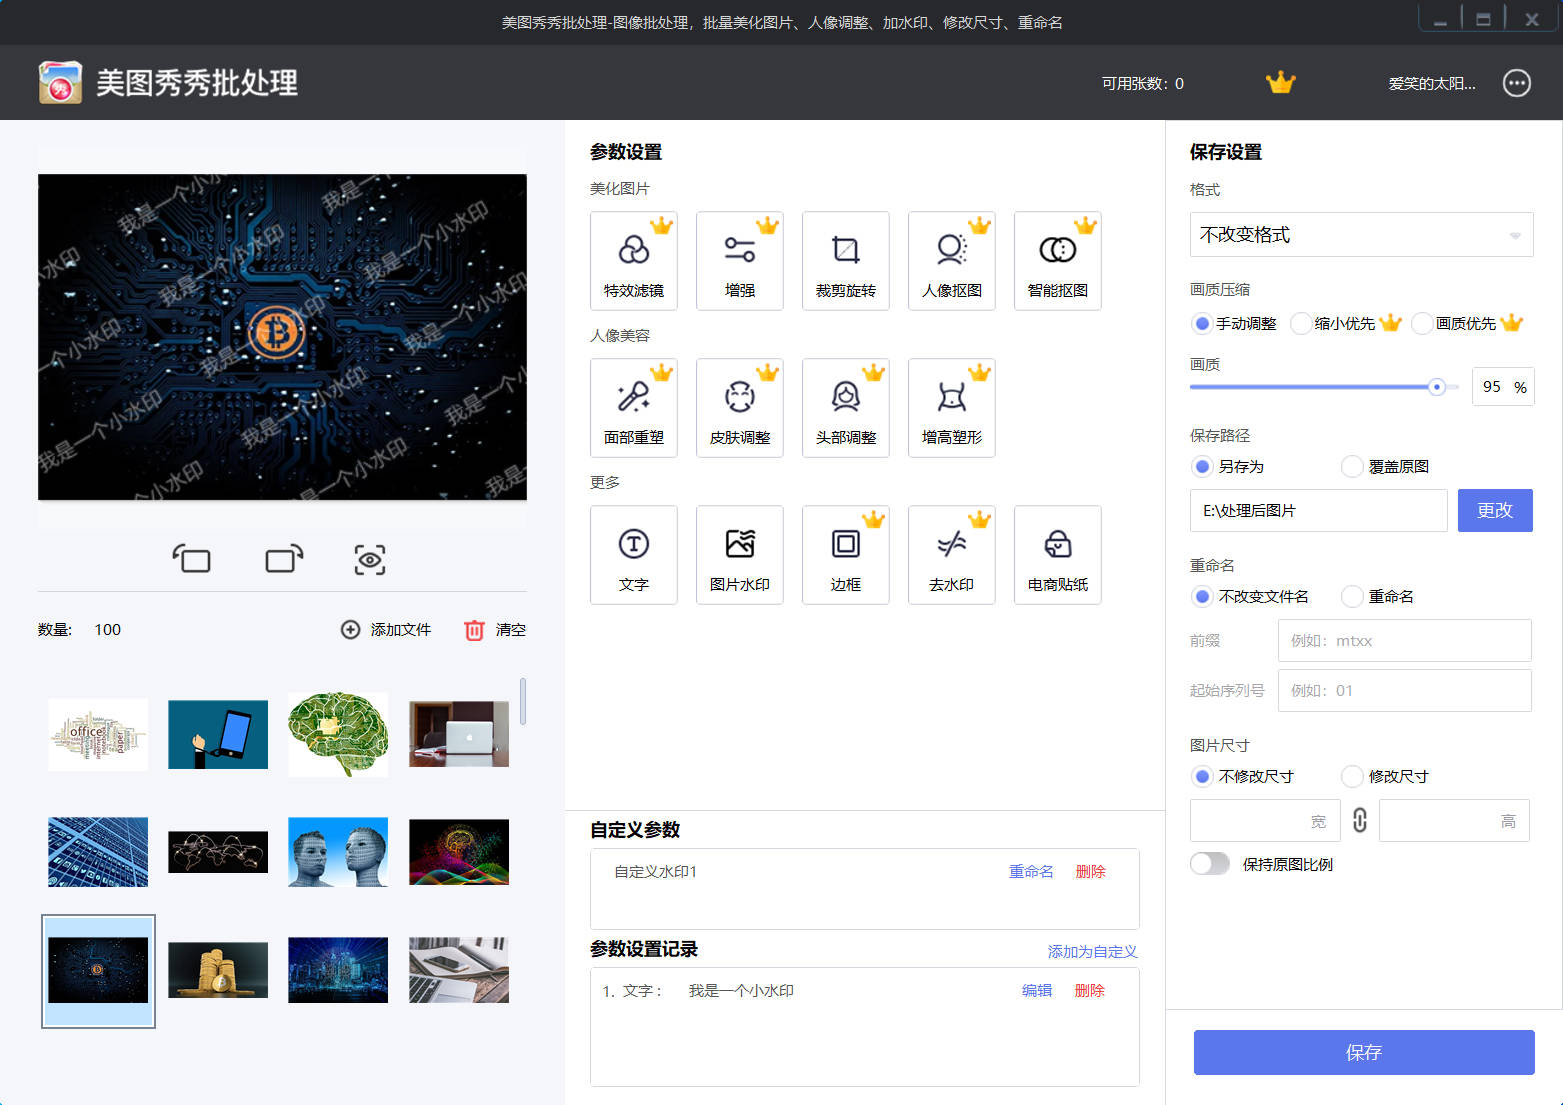Select the blue city skyline thumbnail
1563x1105 pixels.
click(338, 970)
